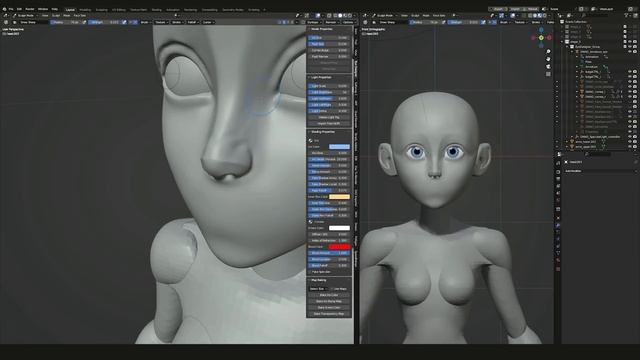
Task: Click the Add Modifier dropdown
Action: 599,171
